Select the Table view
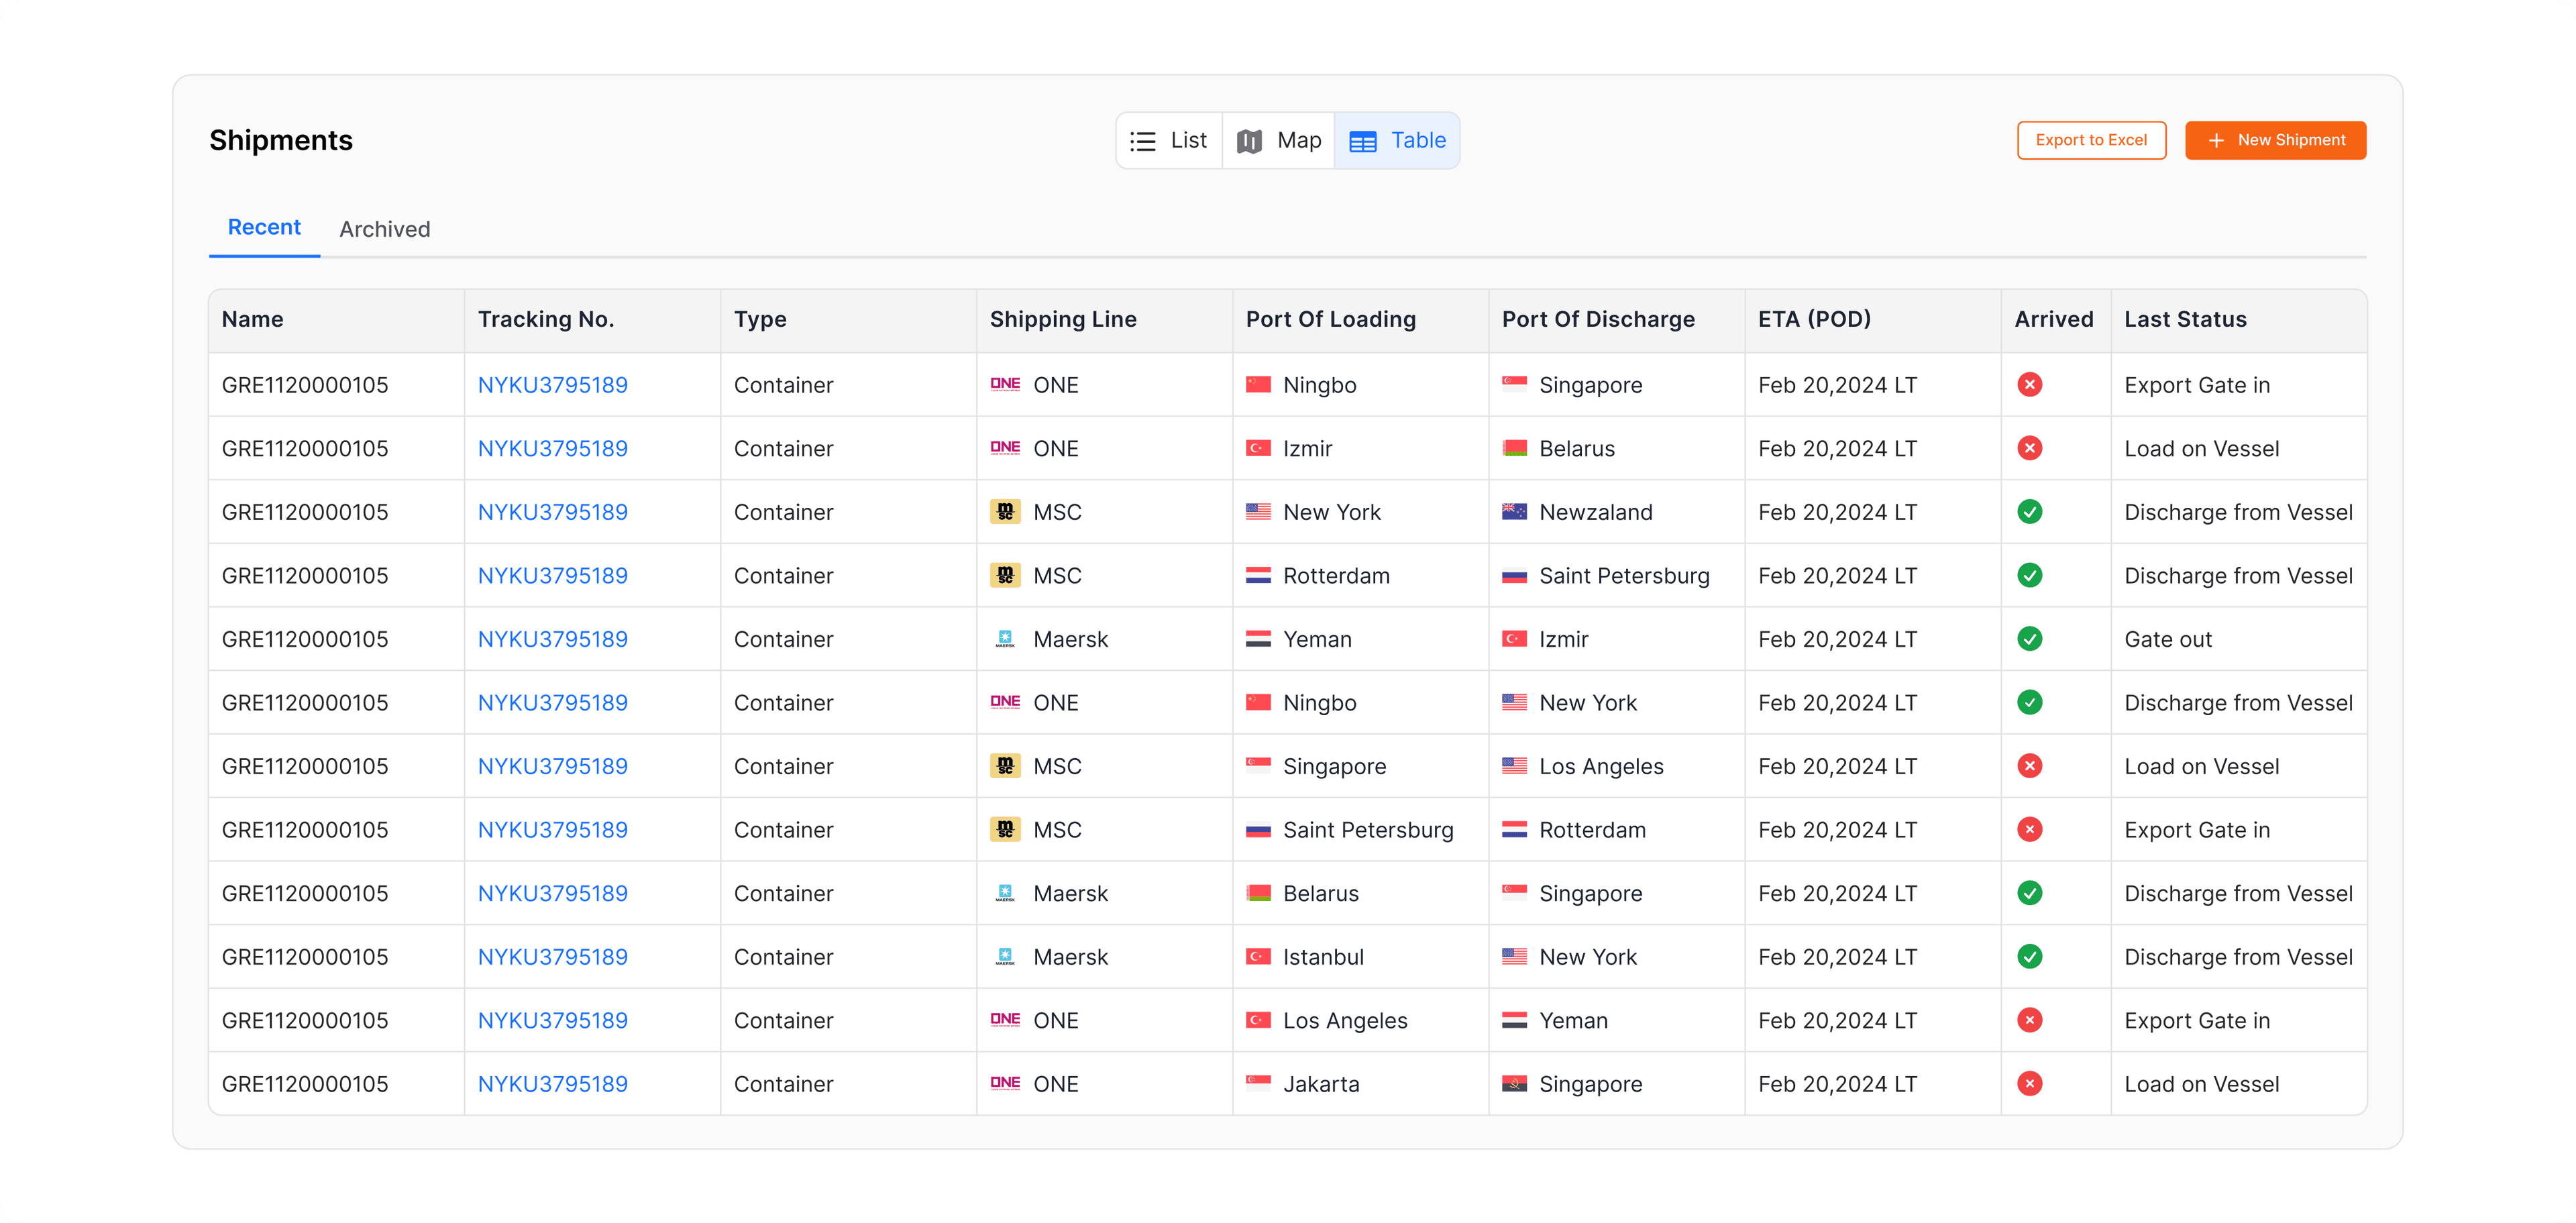 click(1396, 141)
